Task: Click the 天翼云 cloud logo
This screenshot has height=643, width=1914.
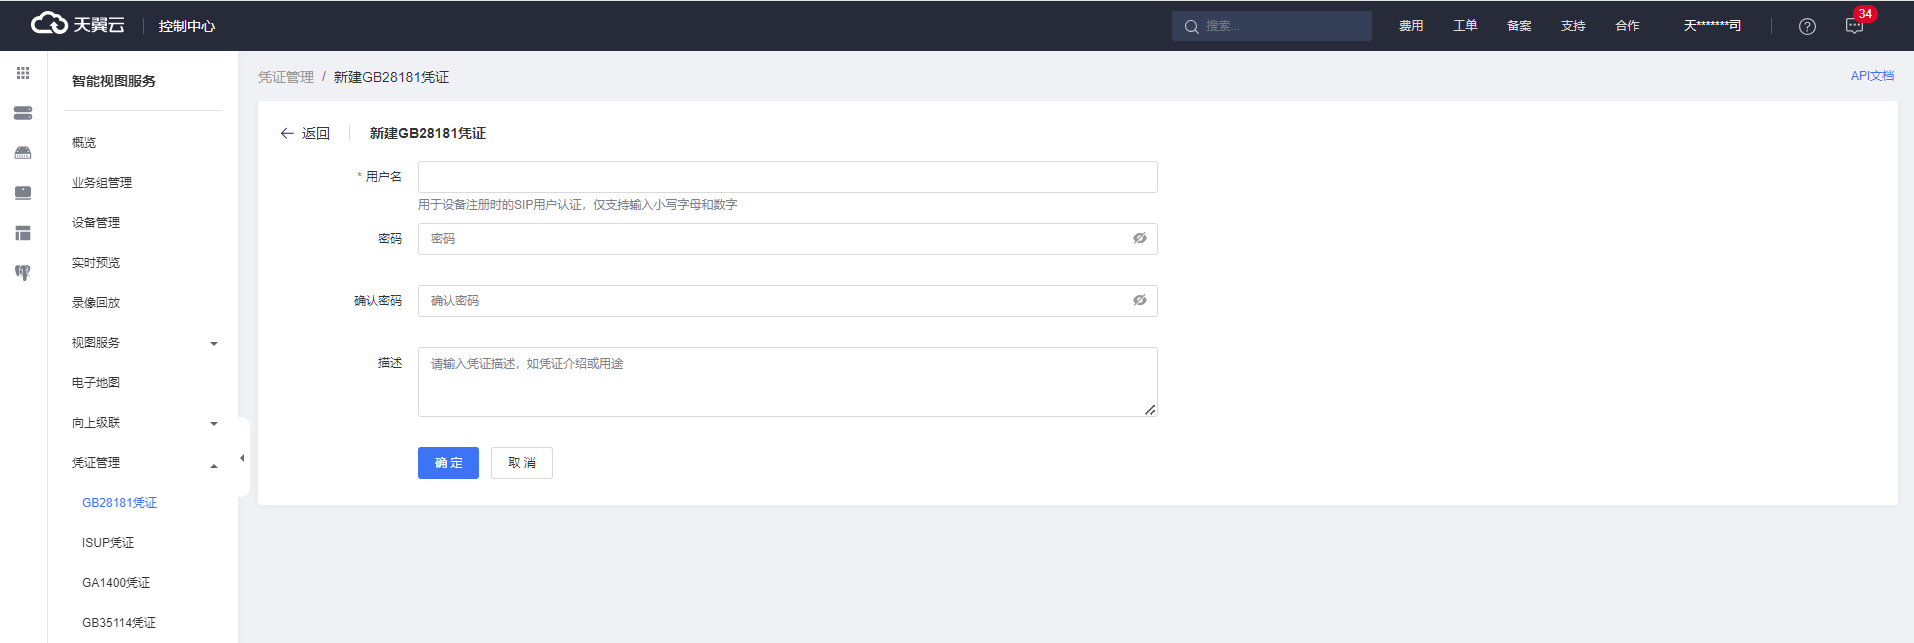Action: (x=78, y=24)
